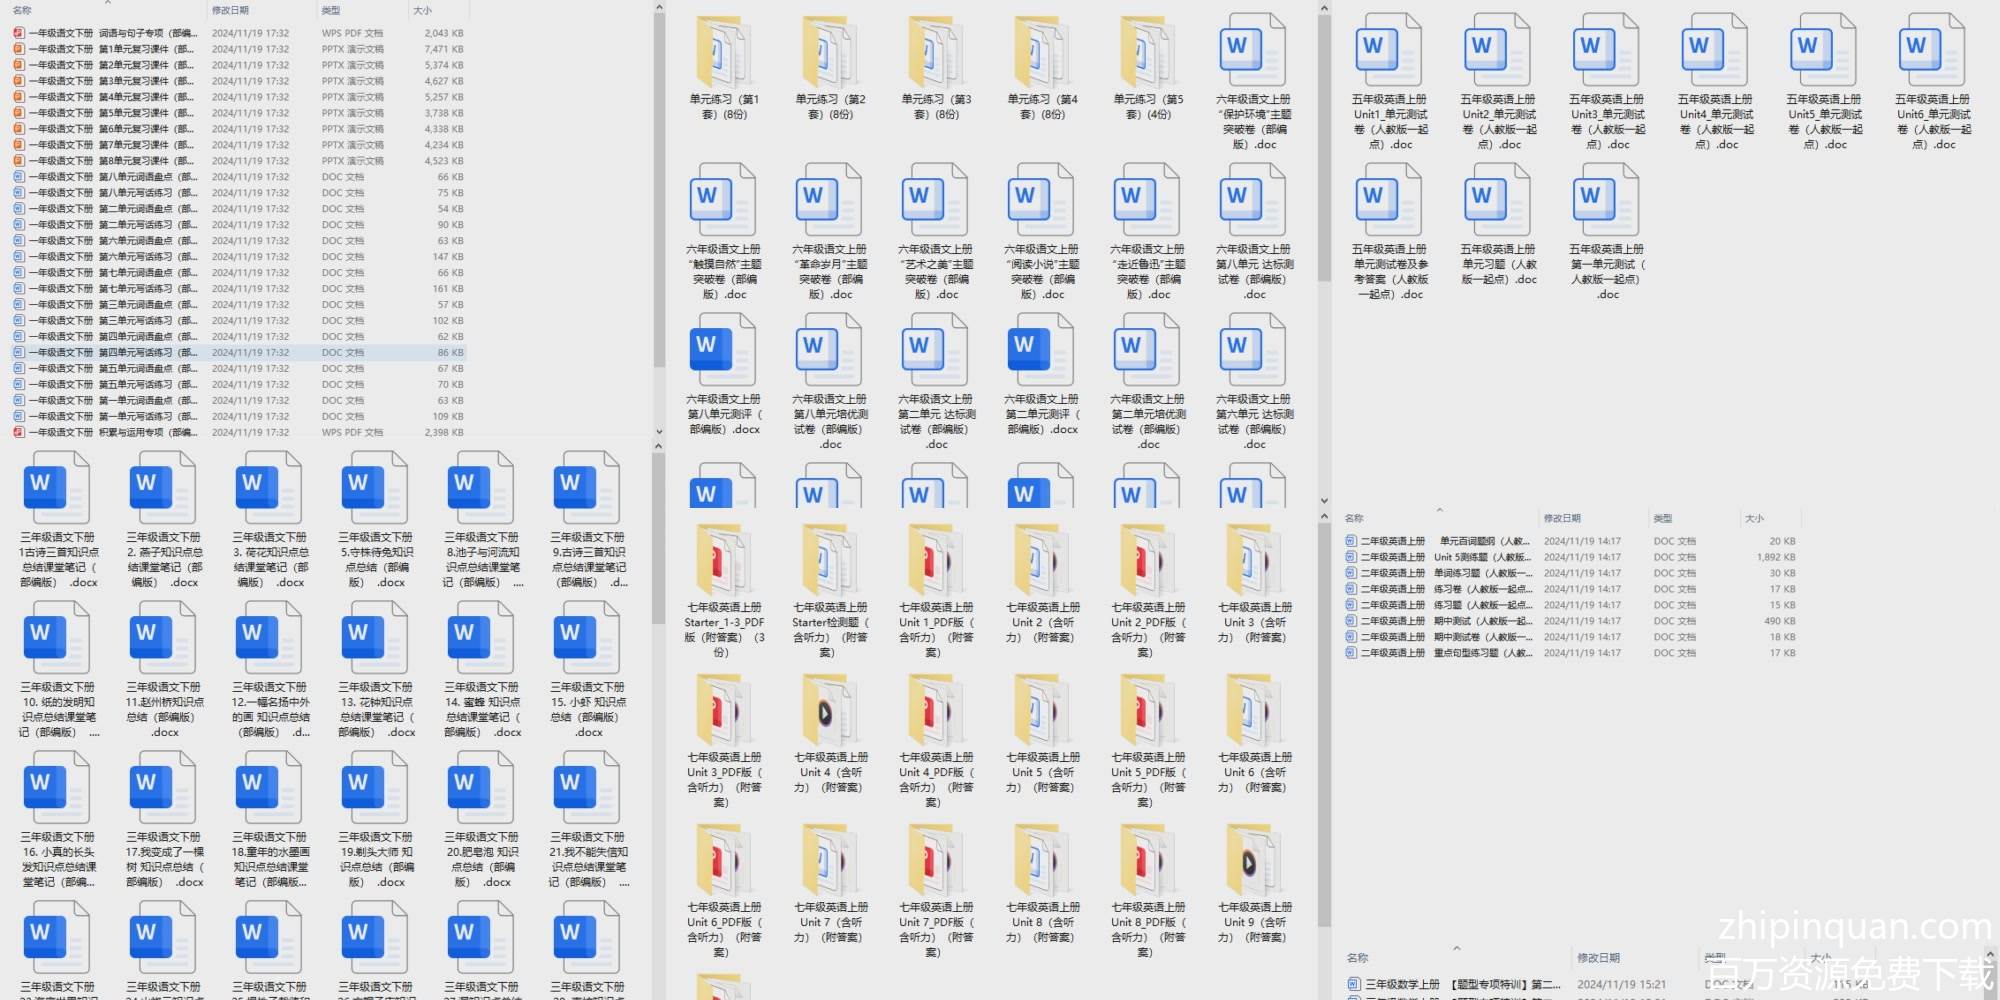Viewport: 2000px width, 1000px height.
Task: Open 七年级英语上册 Unit 4（含听力）folder
Action: coord(829,711)
